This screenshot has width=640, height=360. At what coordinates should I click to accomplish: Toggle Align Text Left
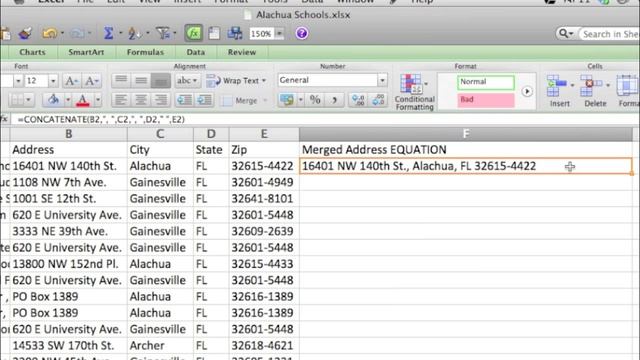121,100
